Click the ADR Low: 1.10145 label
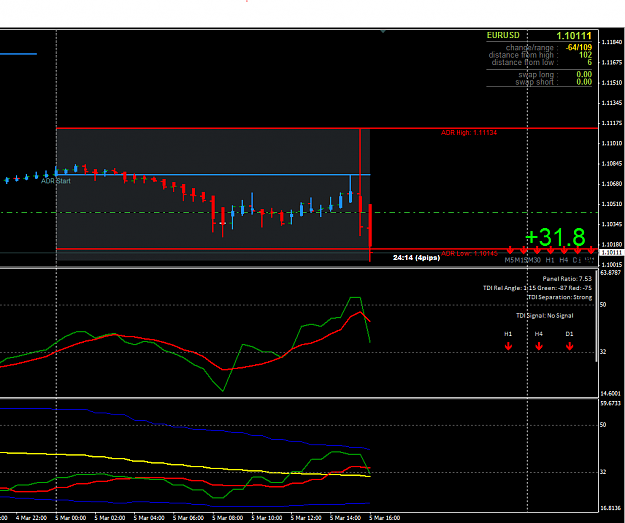This screenshot has width=625, height=523. pos(469,254)
